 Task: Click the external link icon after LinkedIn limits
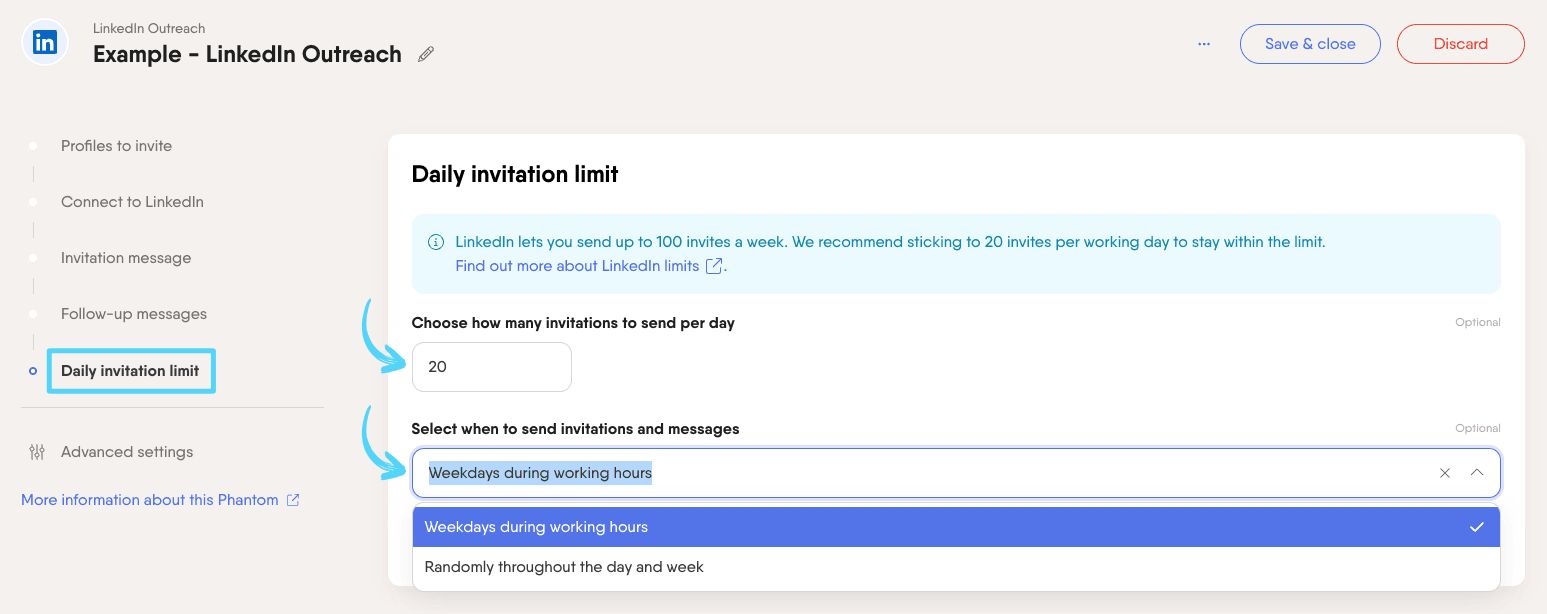click(x=714, y=266)
